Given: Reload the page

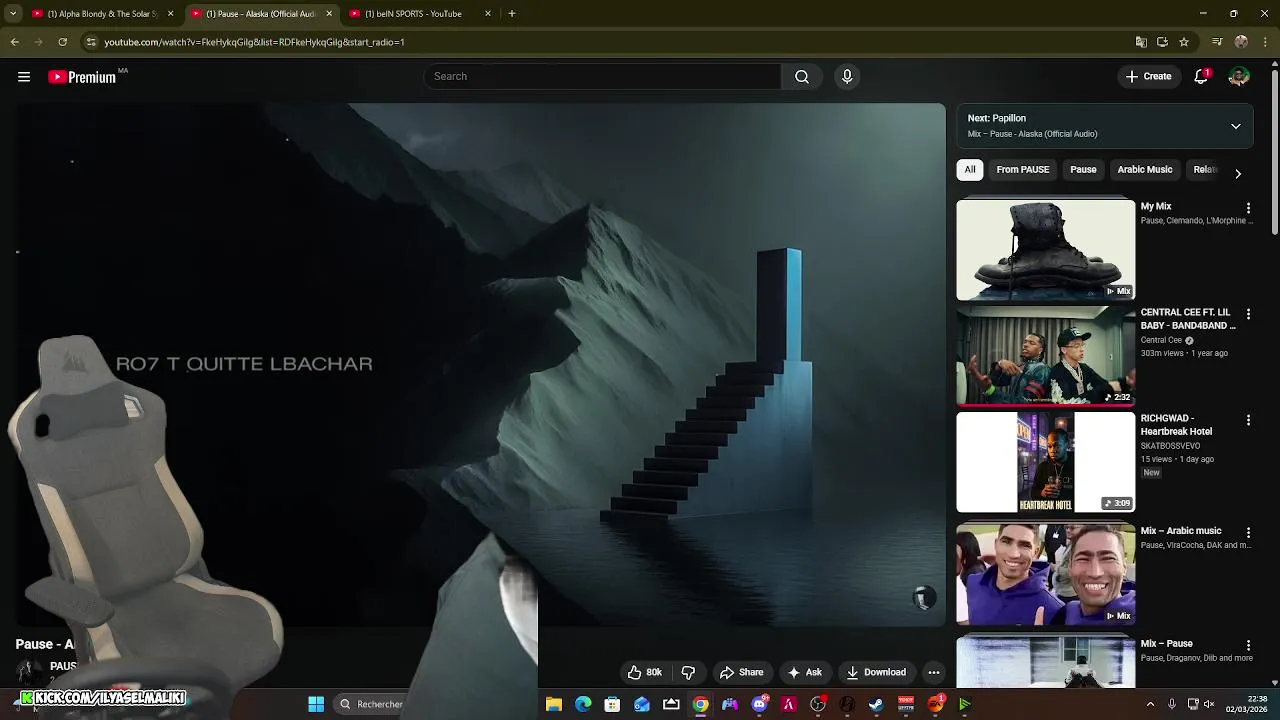Looking at the screenshot, I should tap(62, 42).
